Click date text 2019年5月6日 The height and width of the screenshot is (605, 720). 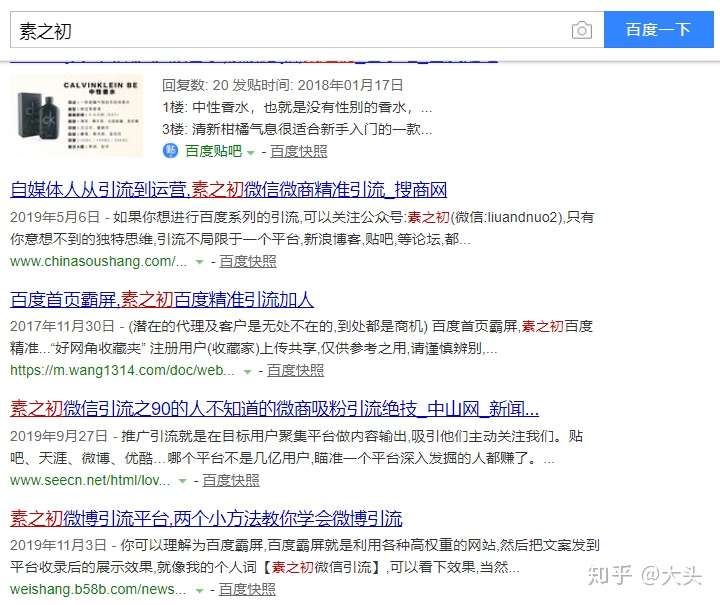pyautogui.click(x=55, y=217)
